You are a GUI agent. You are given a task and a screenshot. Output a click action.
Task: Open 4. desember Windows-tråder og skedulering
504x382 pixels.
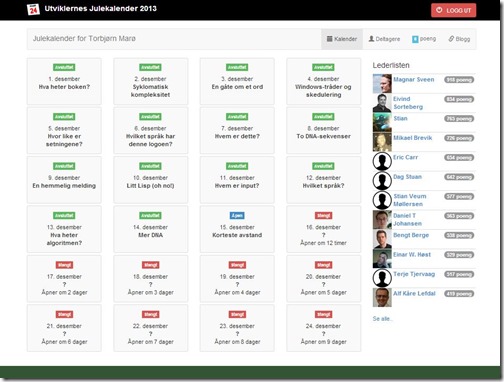point(323,81)
